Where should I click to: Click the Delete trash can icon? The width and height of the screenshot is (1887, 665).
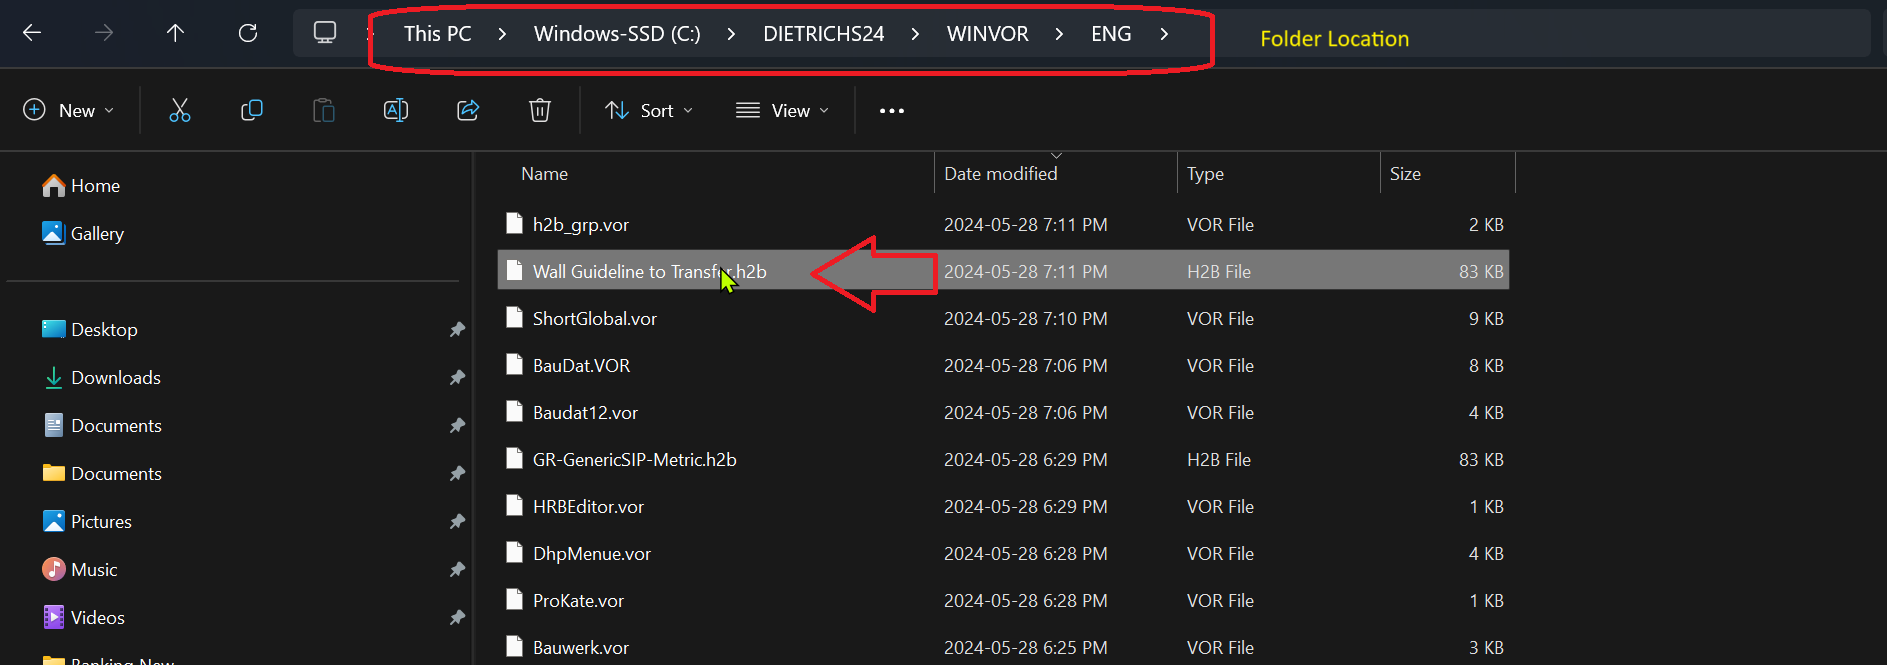[x=540, y=110]
